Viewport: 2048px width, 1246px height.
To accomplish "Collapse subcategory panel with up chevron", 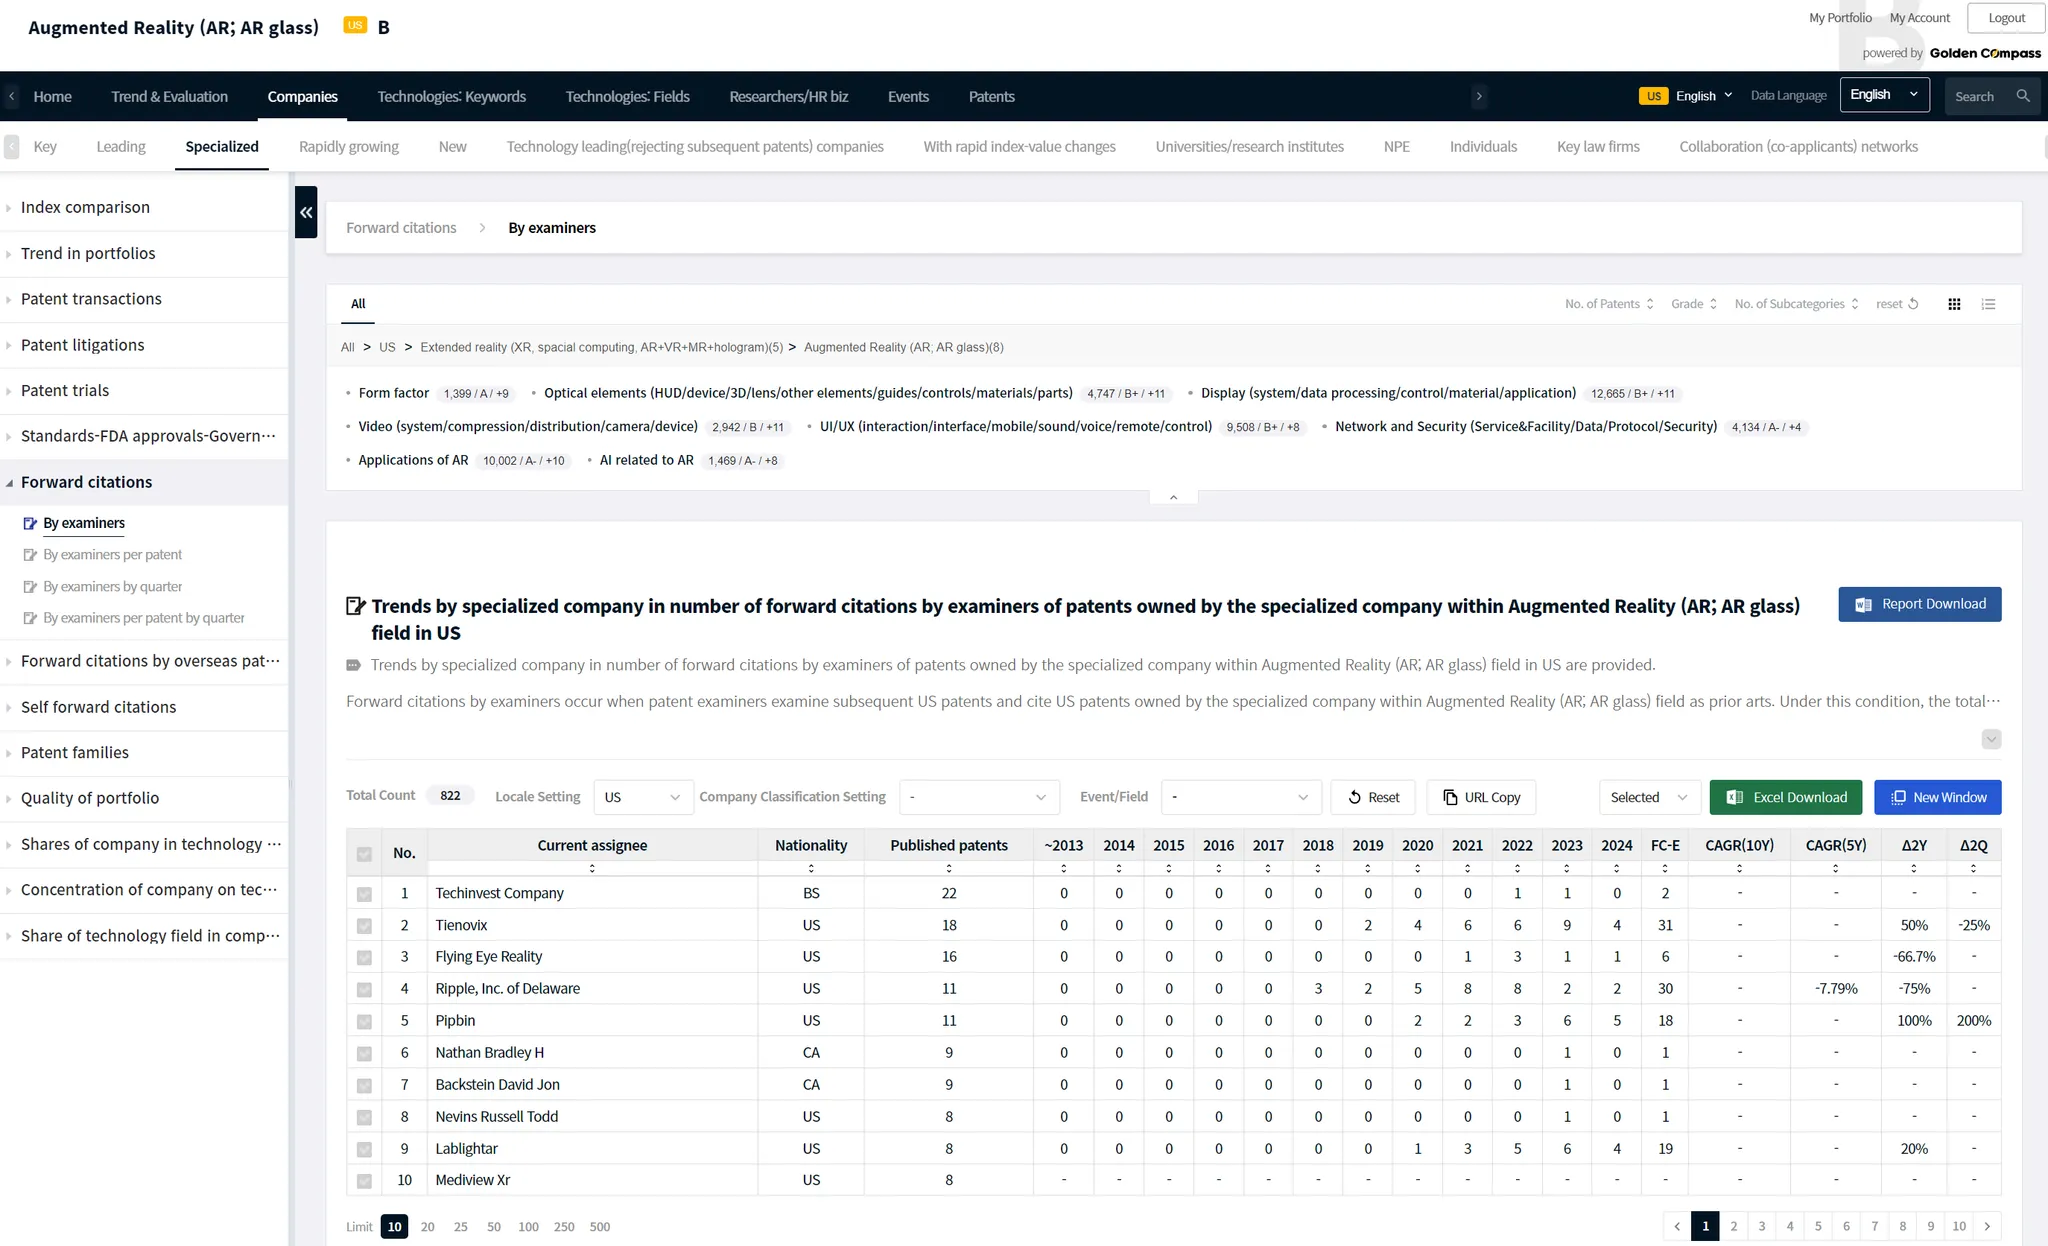I will coord(1173,497).
